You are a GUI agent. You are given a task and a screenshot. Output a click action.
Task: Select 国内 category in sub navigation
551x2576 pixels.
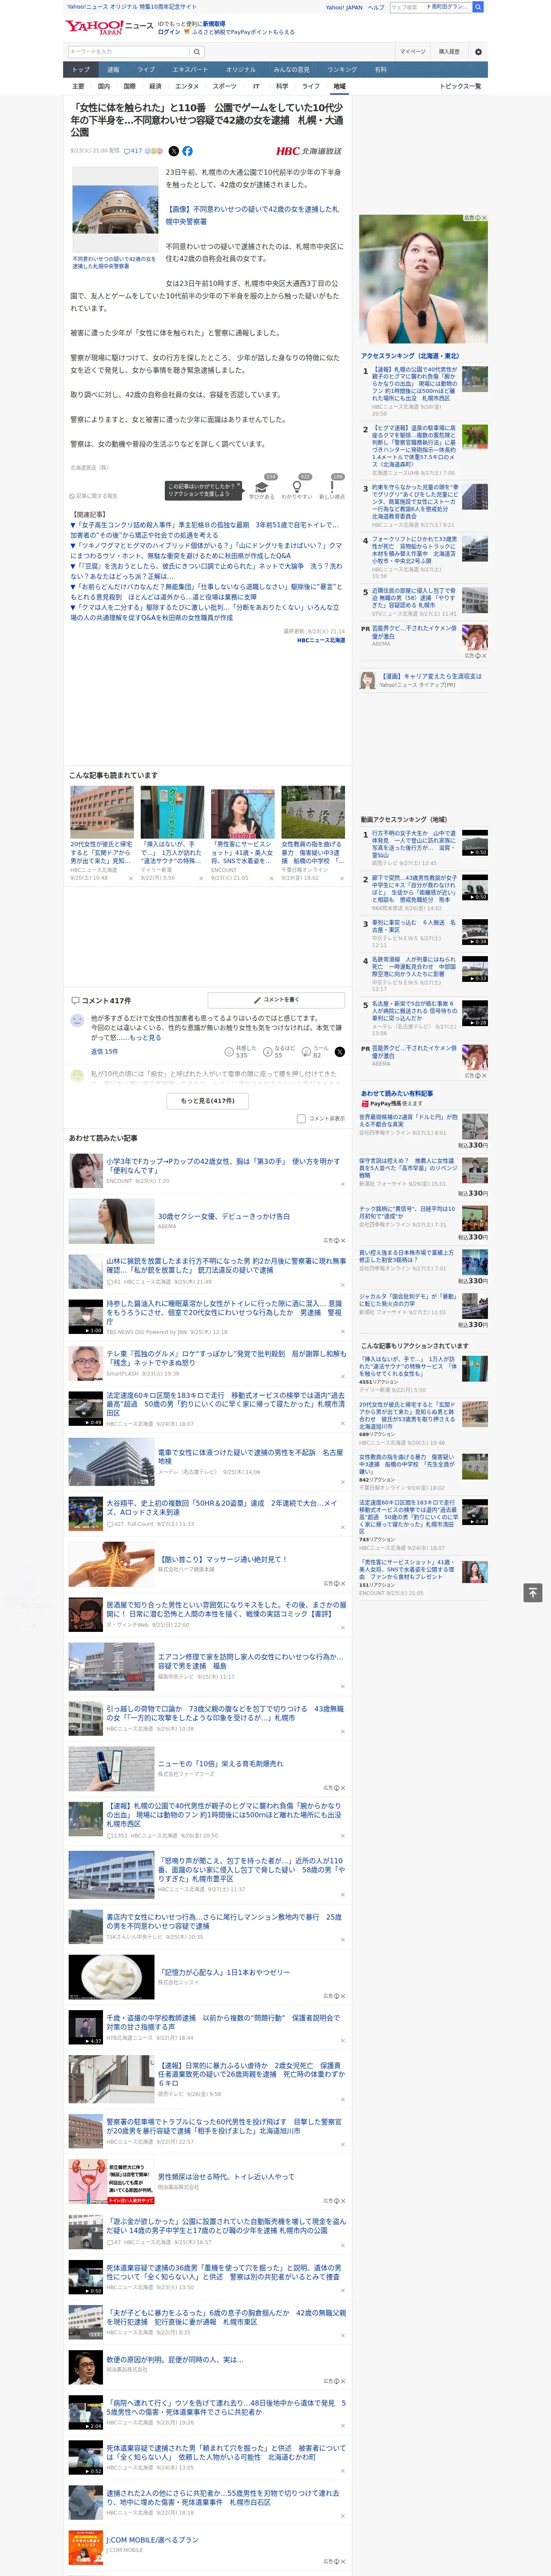104,86
